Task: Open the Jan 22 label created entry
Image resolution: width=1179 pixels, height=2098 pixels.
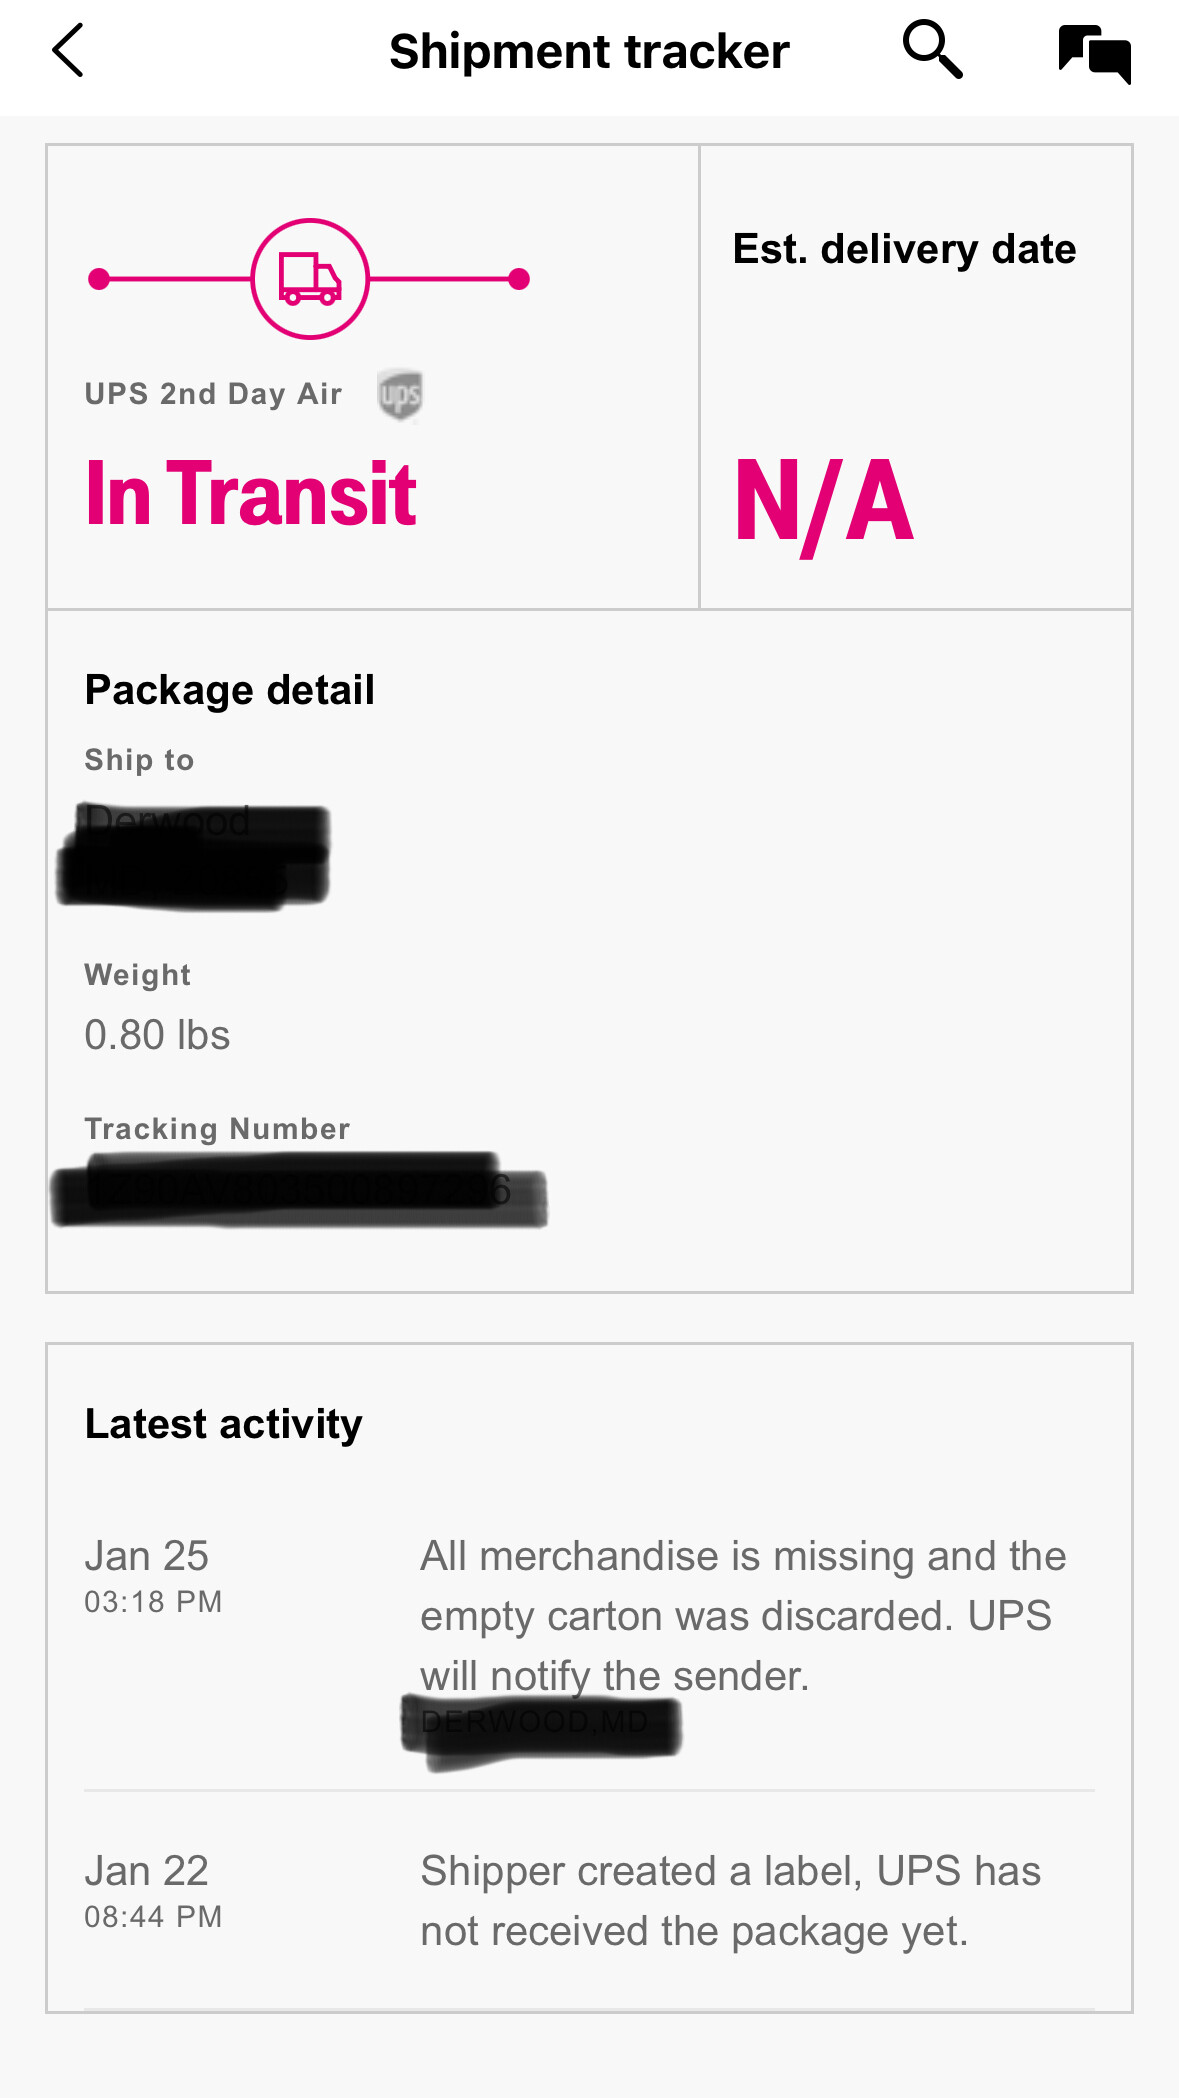Action: (589, 1901)
